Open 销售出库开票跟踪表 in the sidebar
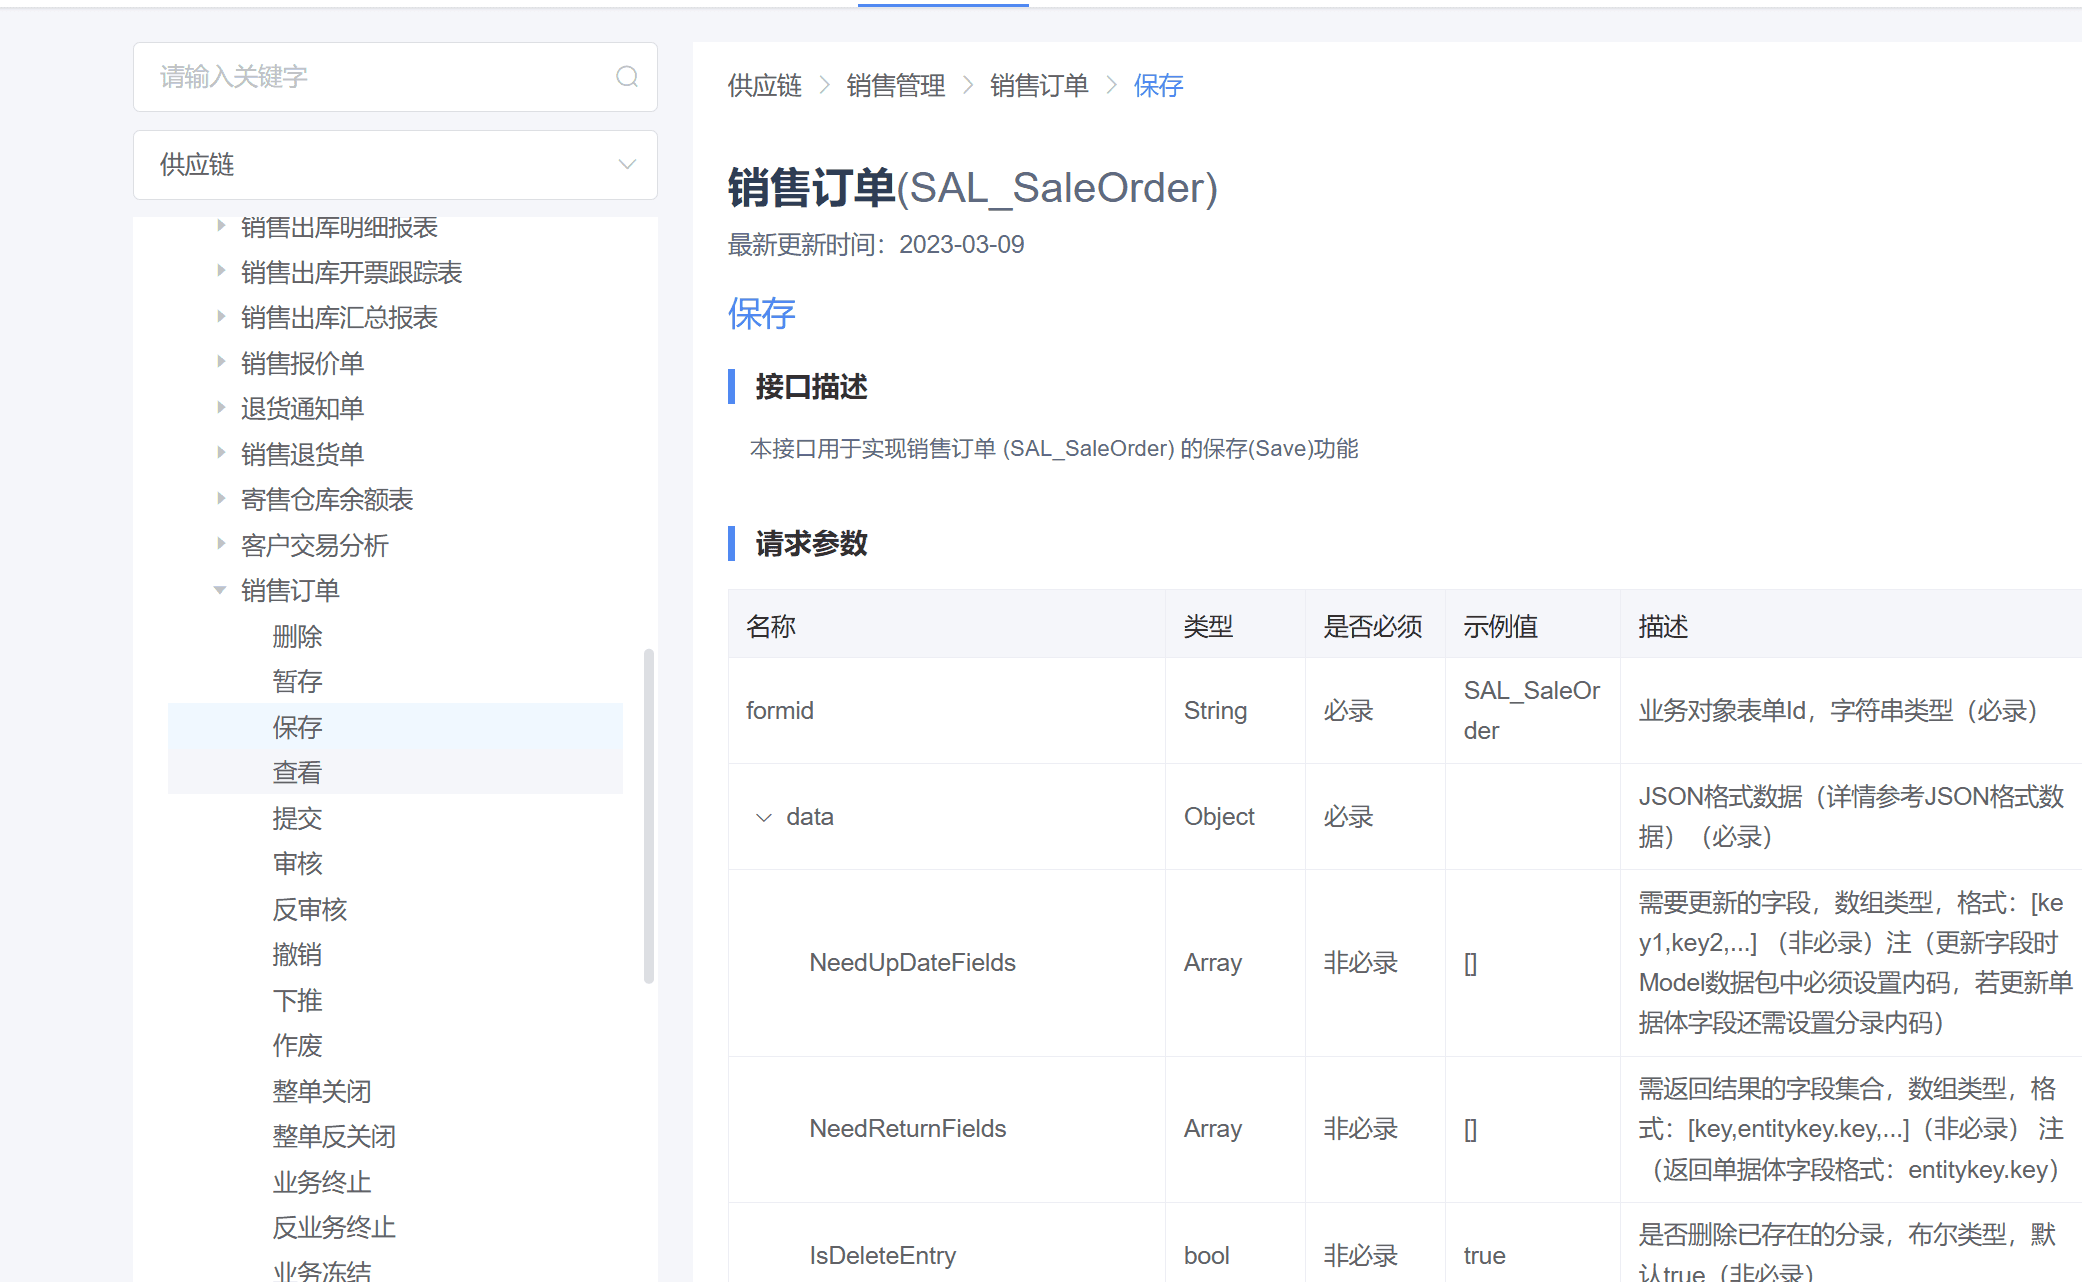The image size is (2082, 1282). point(351,272)
